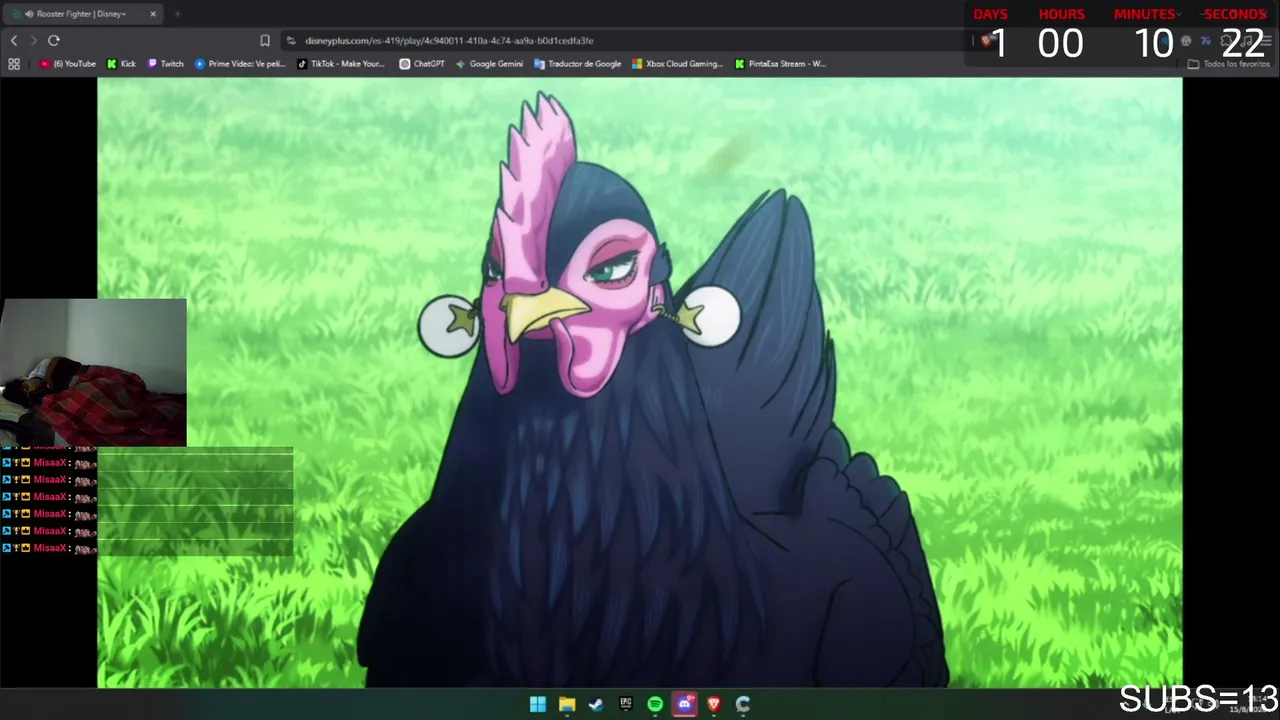Launch Steam from the taskbar
Viewport: 1280px width, 720px height.
[x=596, y=704]
